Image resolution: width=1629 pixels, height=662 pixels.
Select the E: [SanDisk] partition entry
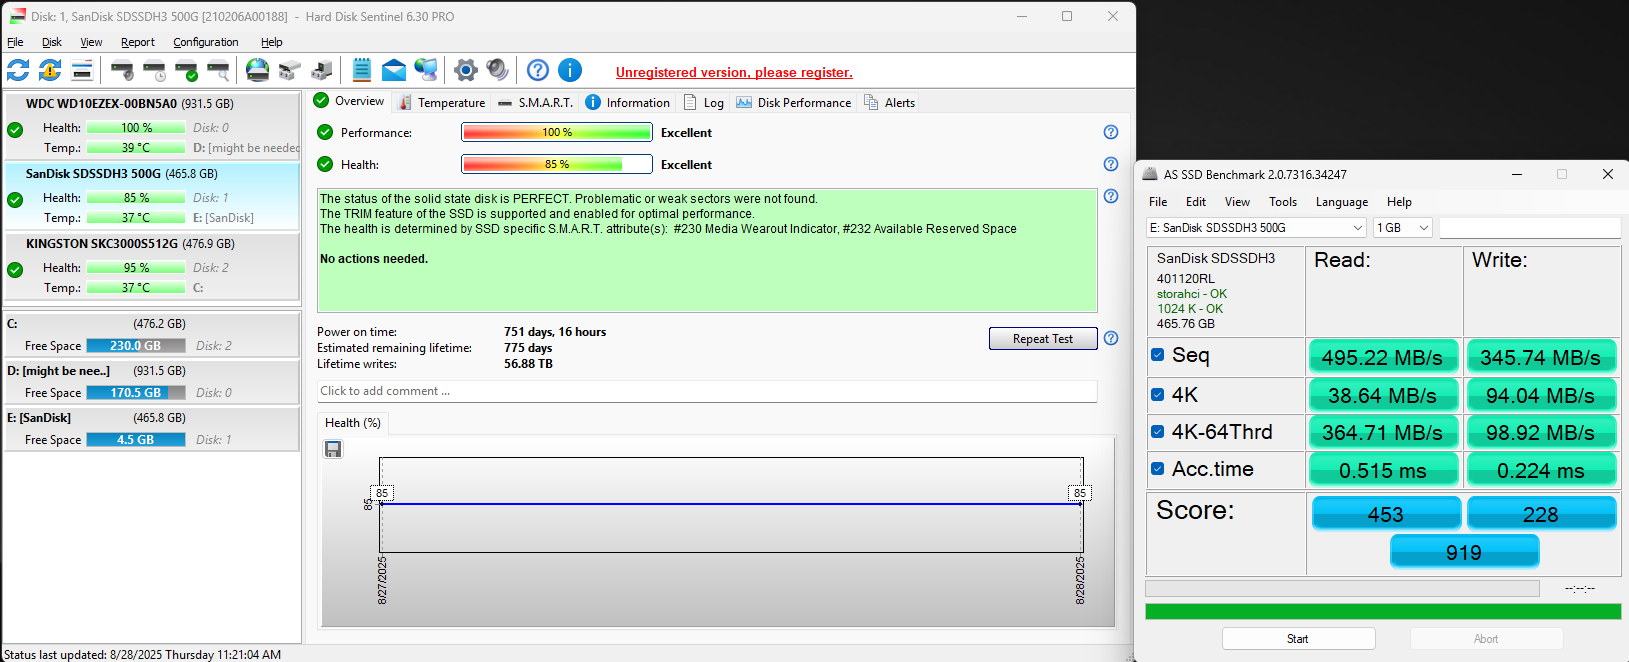[x=152, y=429]
